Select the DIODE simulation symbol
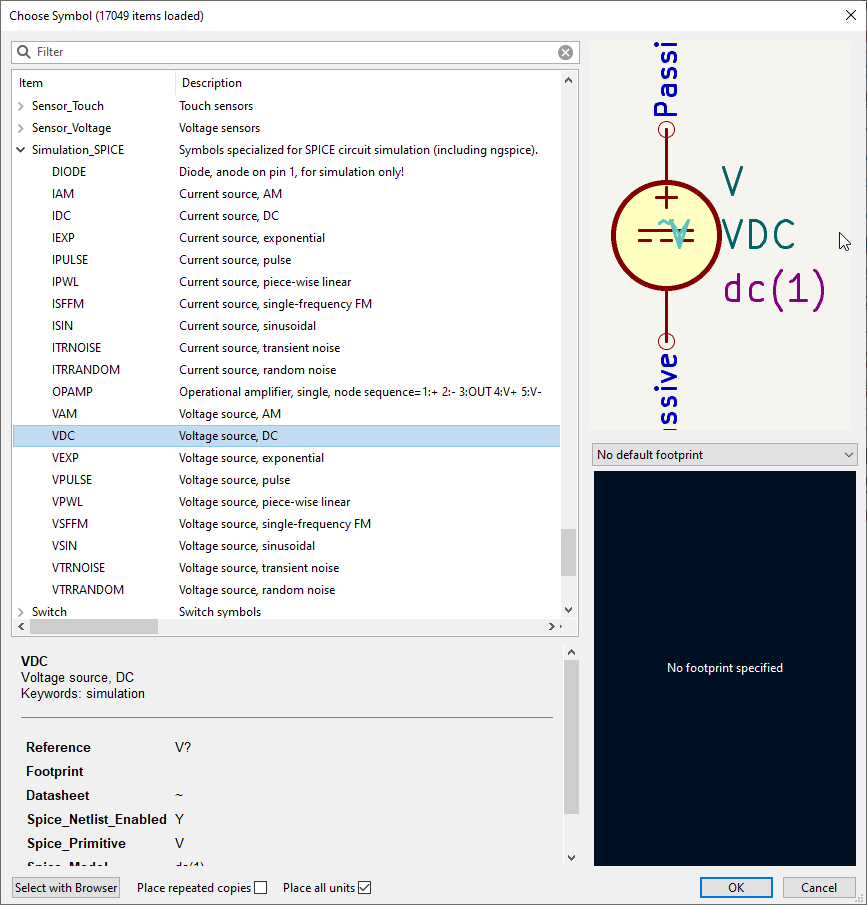This screenshot has height=905, width=867. click(69, 171)
